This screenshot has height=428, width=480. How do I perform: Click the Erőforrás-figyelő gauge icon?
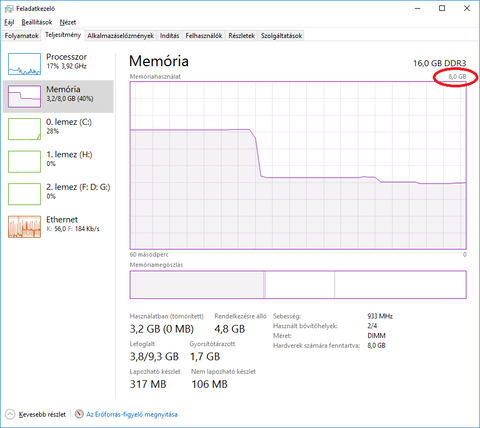(79, 414)
